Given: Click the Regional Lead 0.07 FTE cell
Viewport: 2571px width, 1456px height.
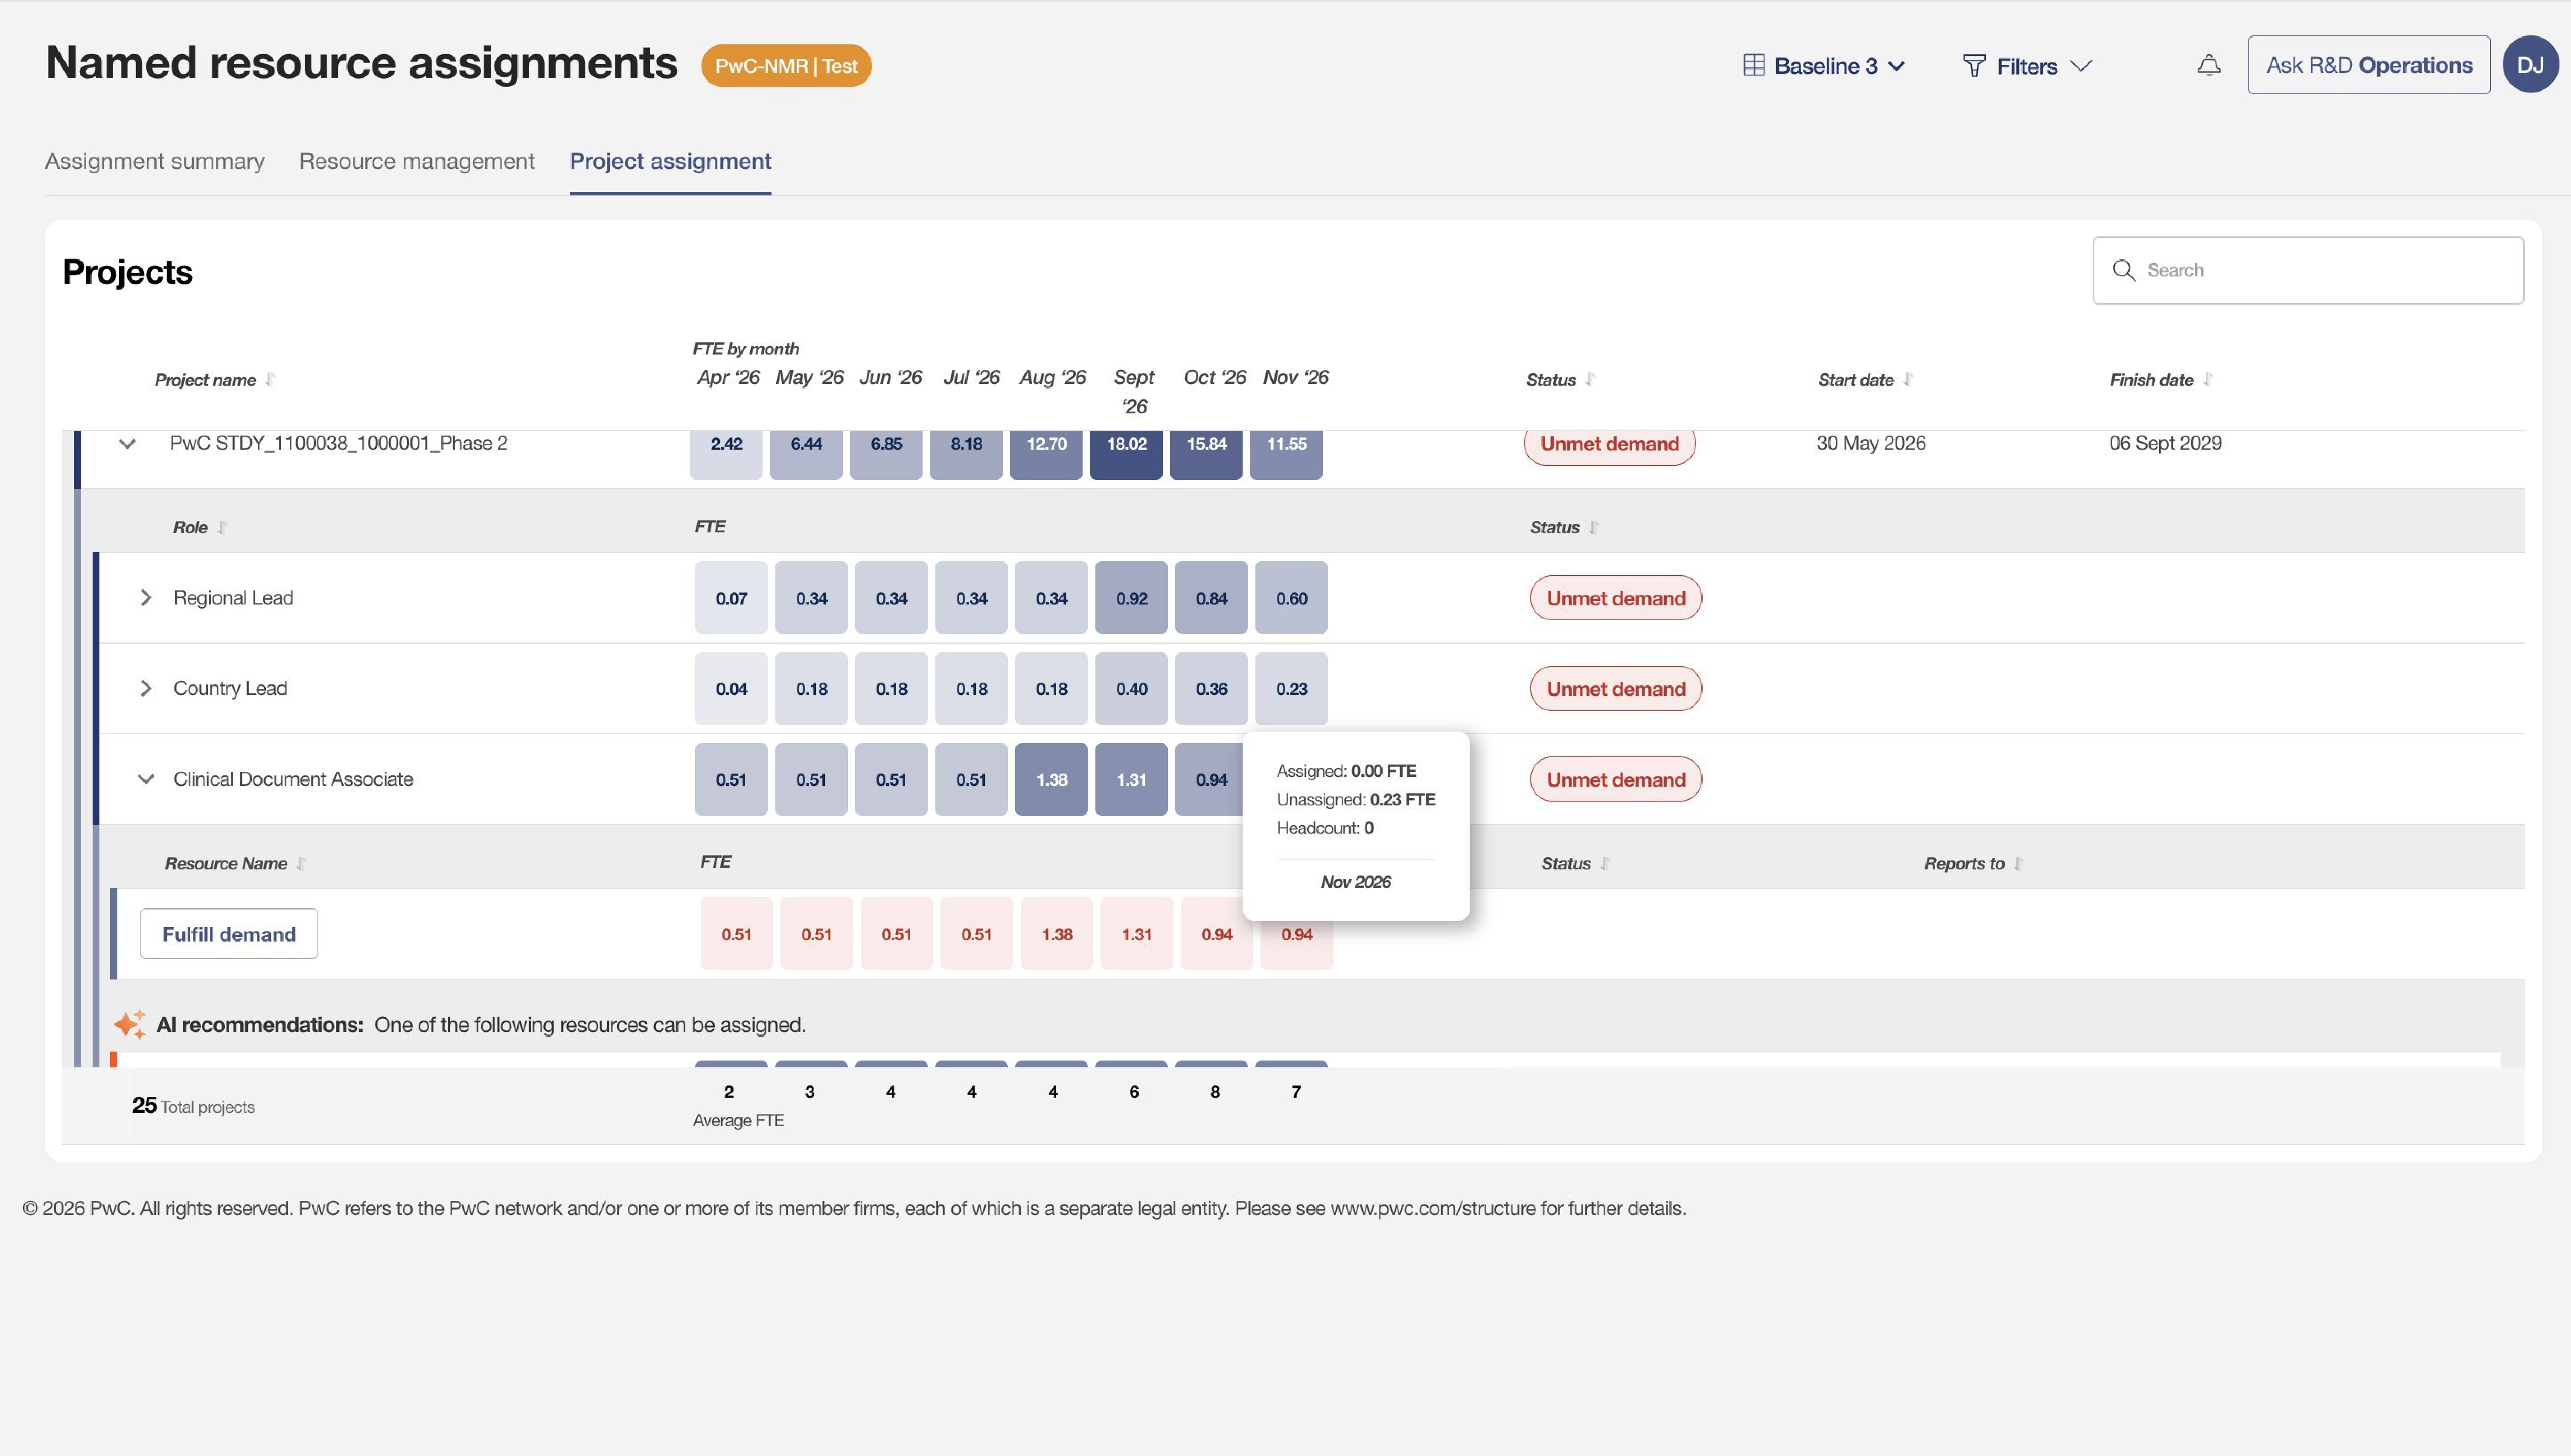Looking at the screenshot, I should (x=731, y=598).
